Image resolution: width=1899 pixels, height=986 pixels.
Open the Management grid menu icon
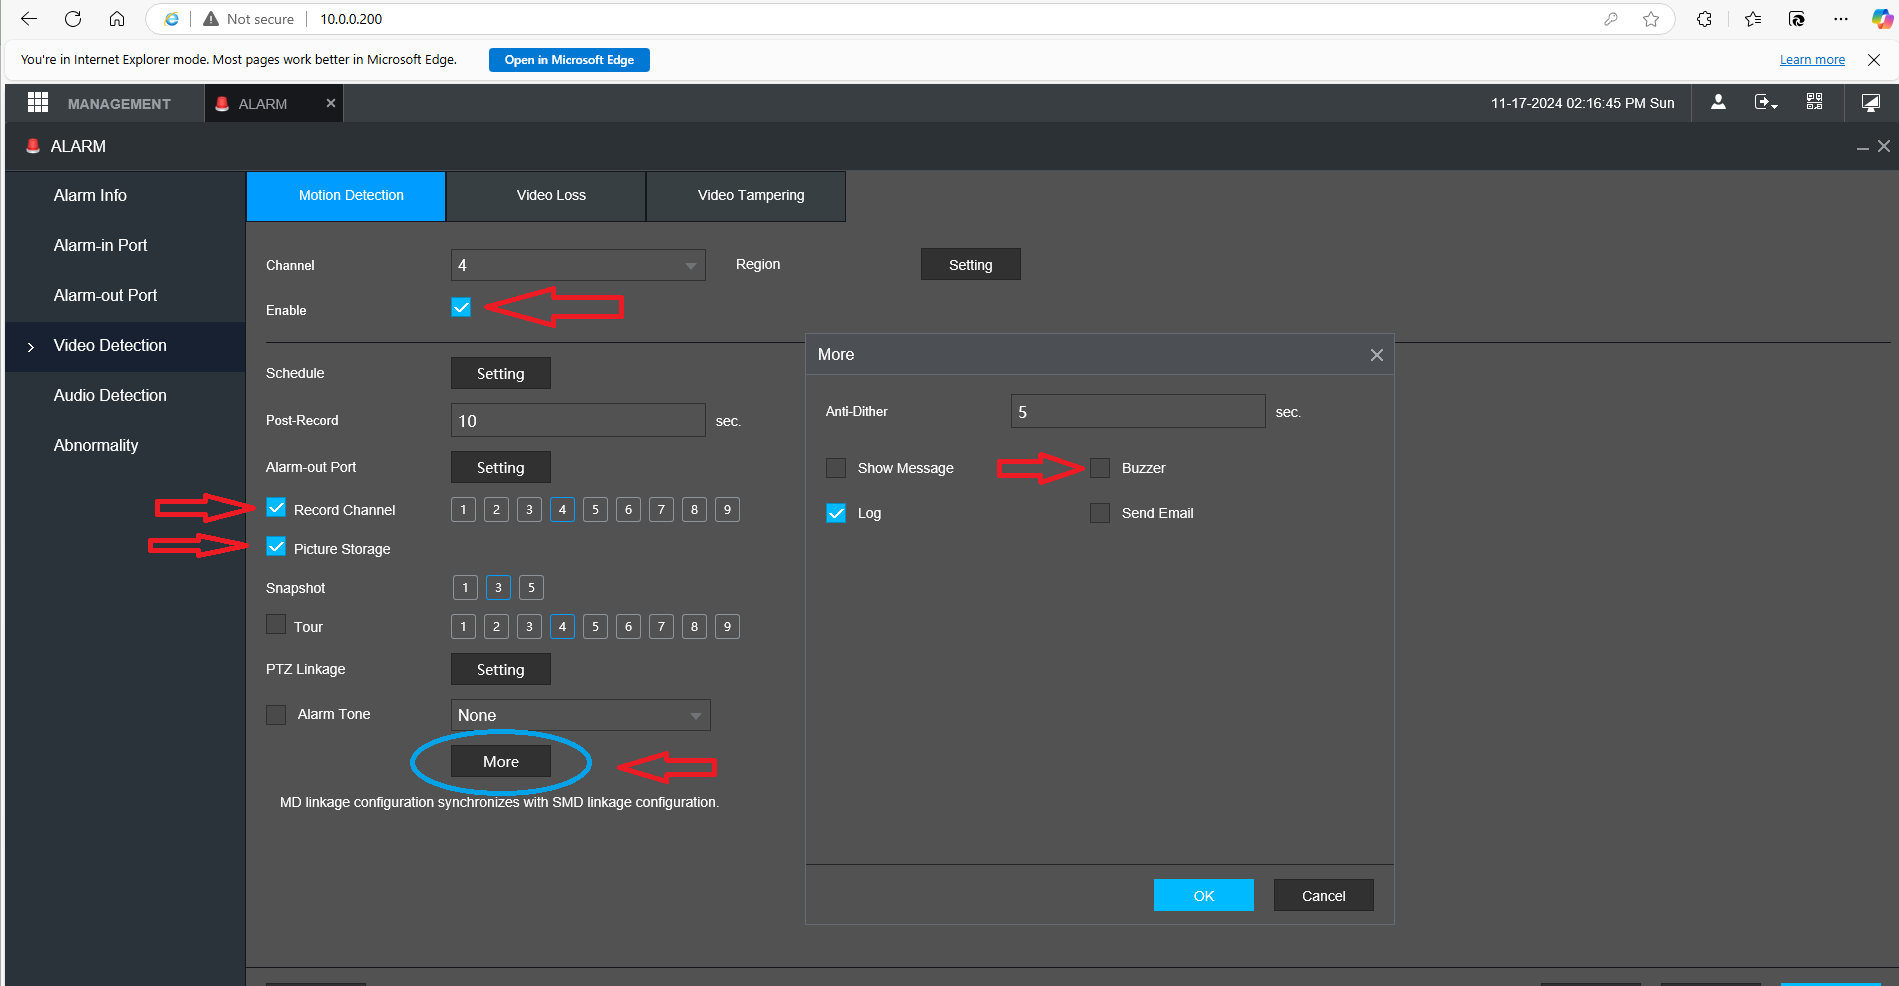38,102
